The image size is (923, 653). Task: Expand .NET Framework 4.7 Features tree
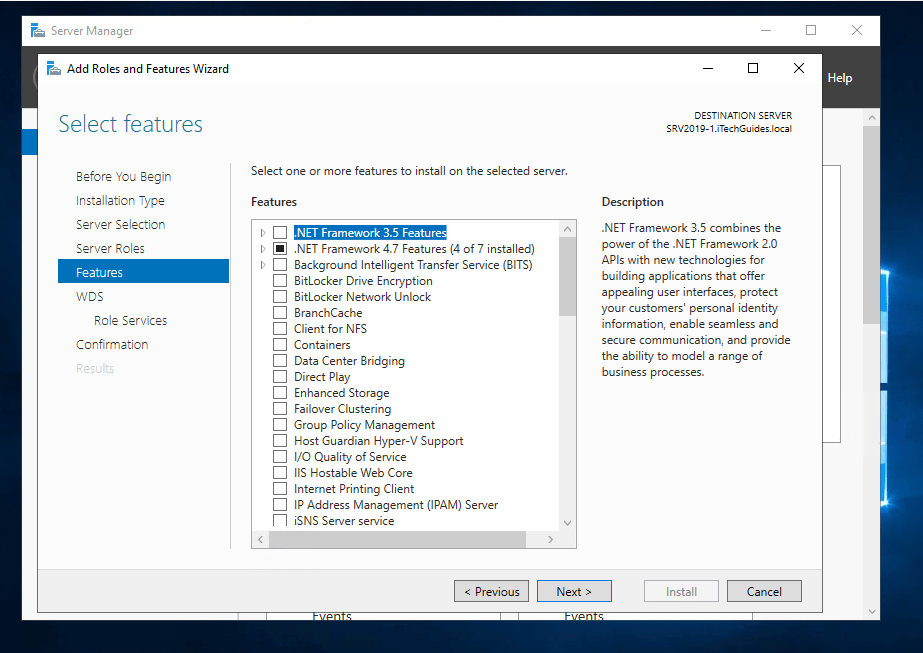pos(263,249)
